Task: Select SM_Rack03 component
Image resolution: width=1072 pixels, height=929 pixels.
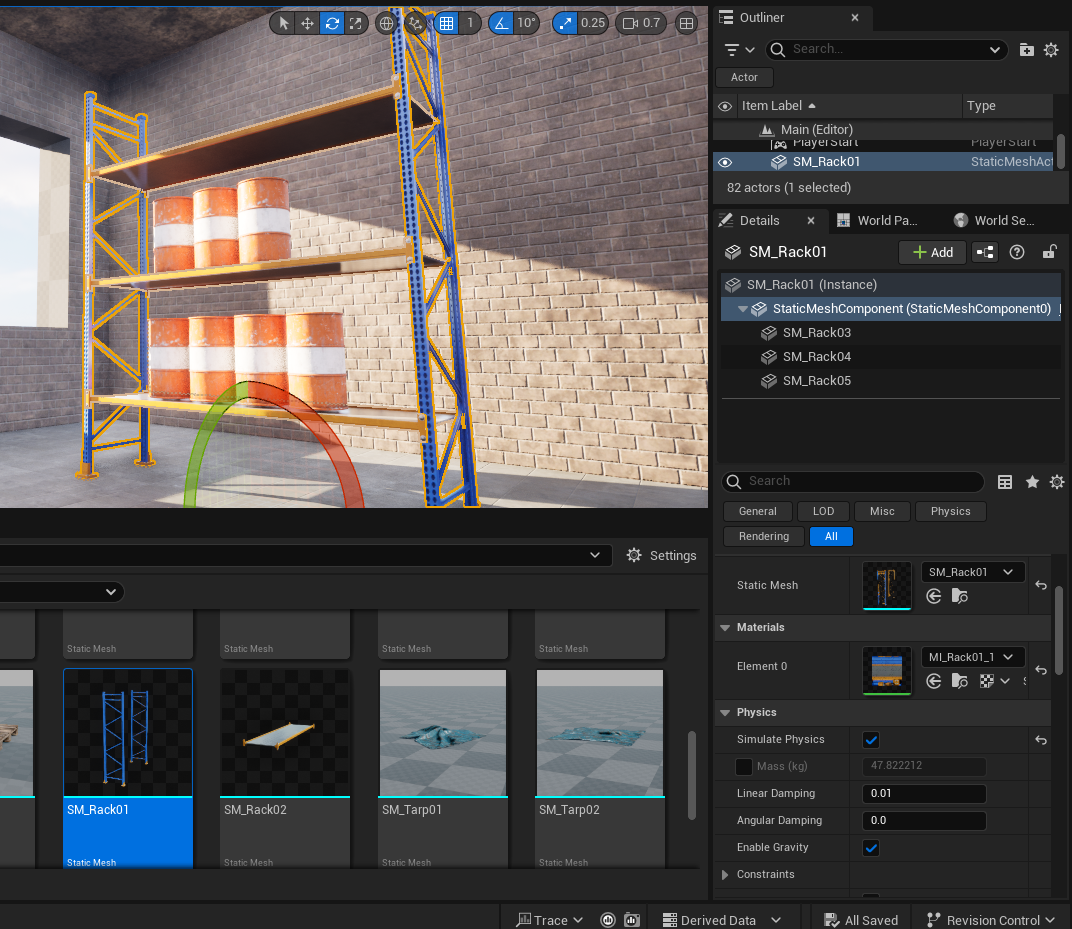Action: point(891,333)
